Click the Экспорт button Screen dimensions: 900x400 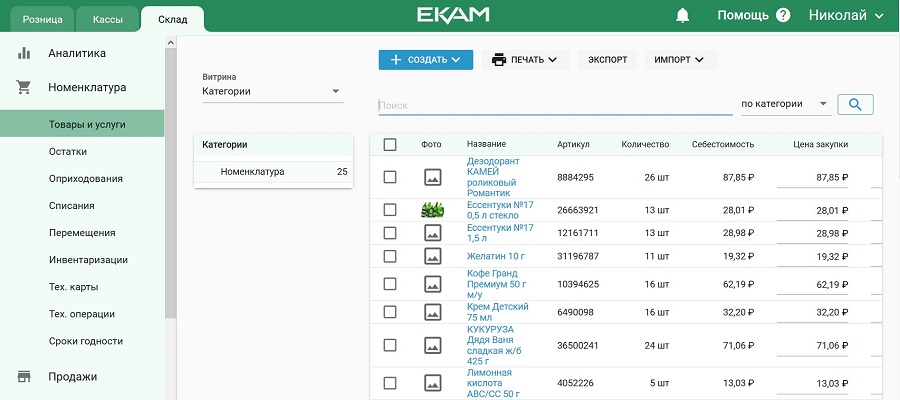(607, 60)
